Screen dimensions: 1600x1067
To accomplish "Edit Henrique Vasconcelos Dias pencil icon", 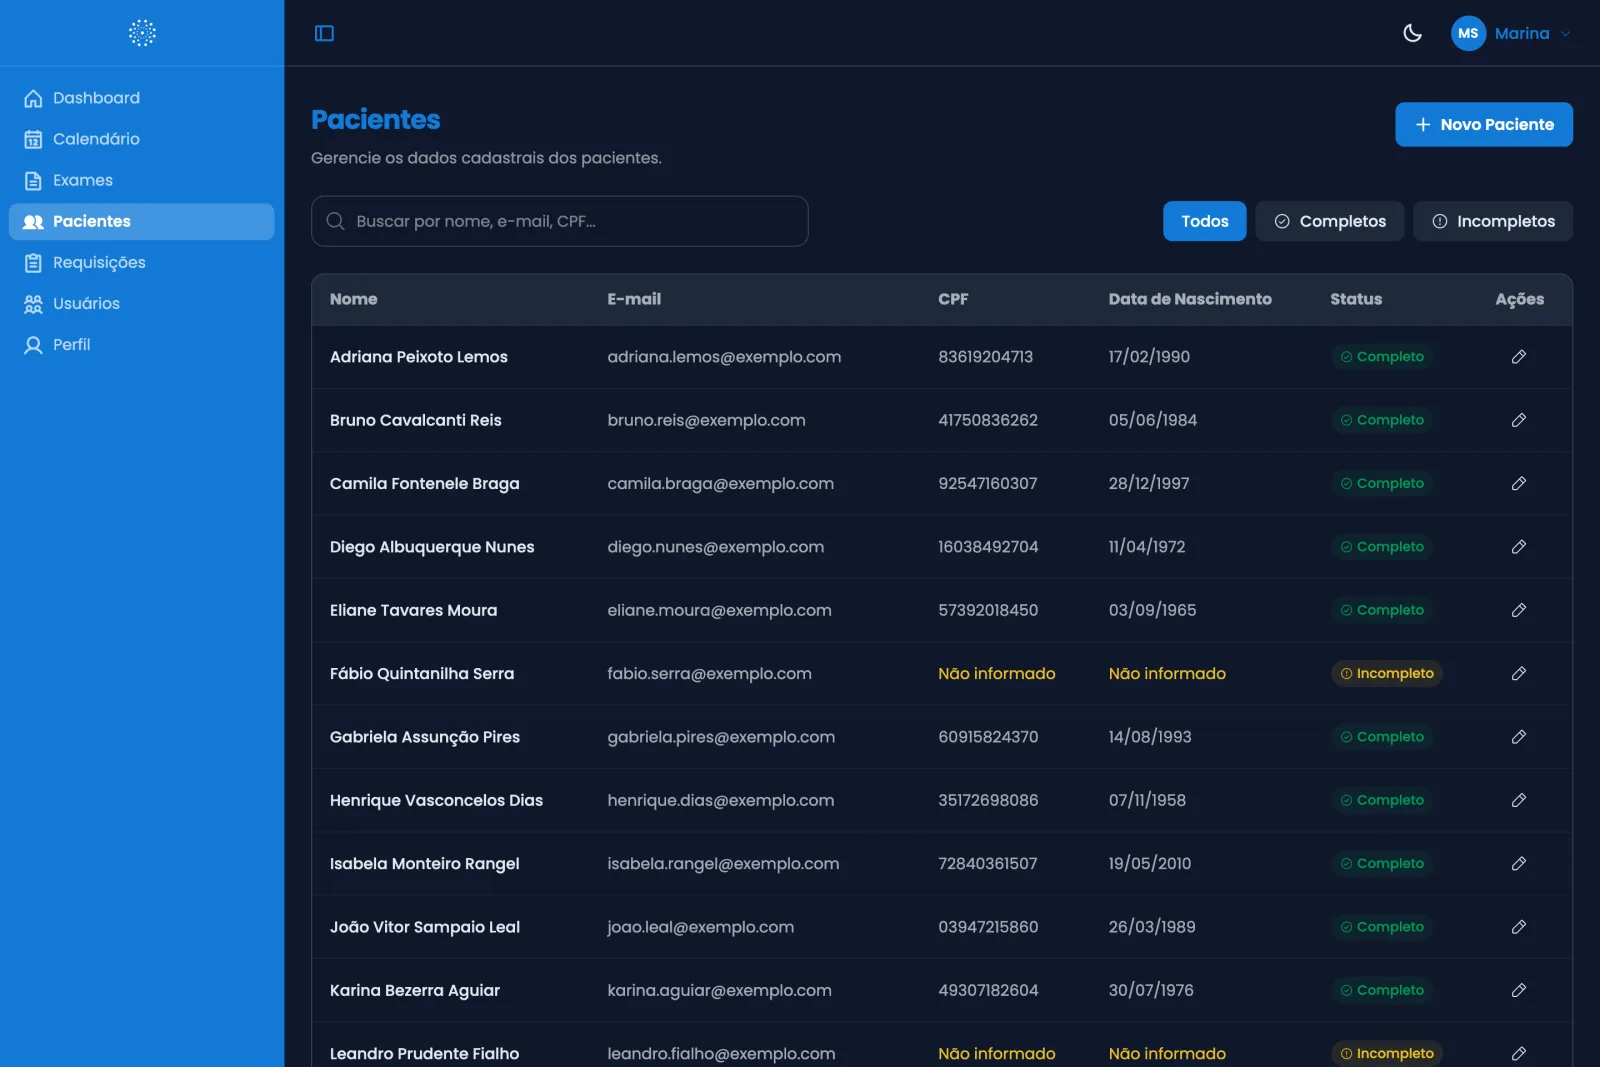I will coord(1518,800).
